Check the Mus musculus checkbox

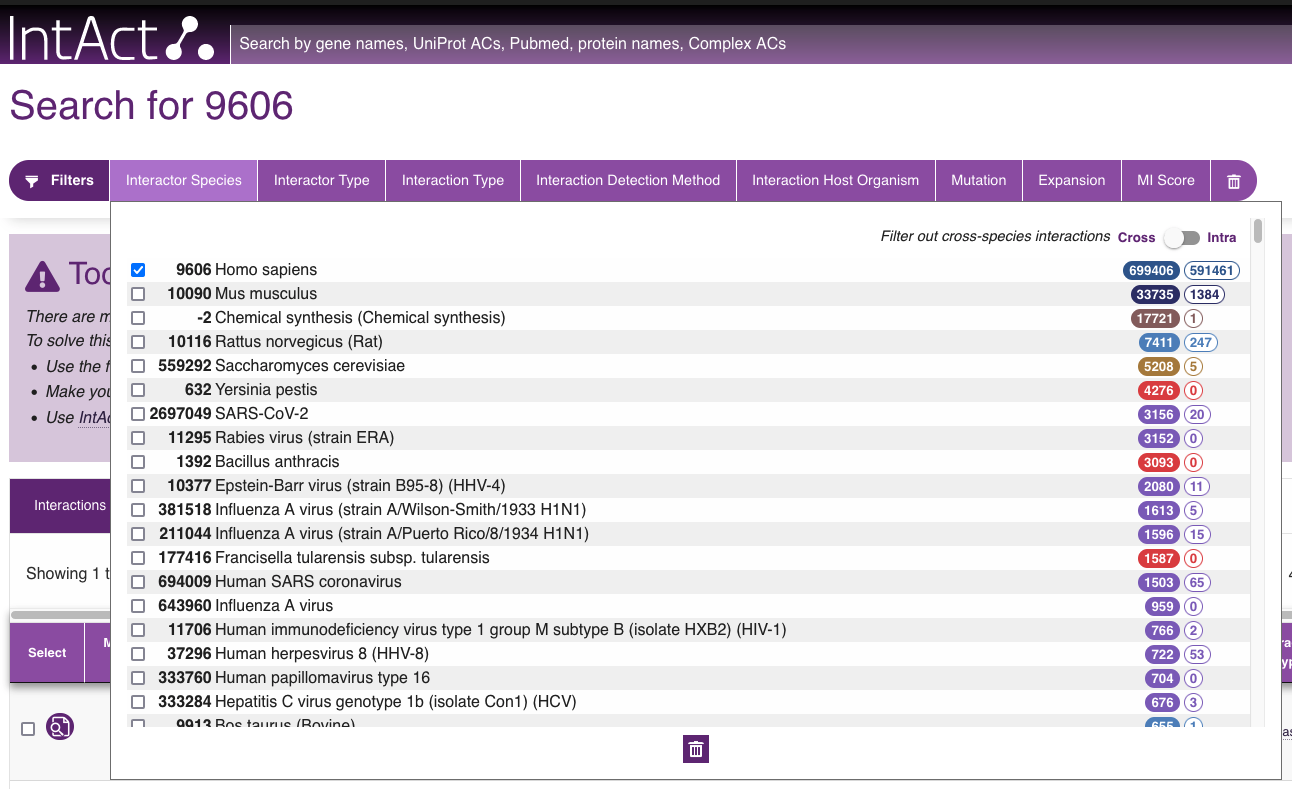(138, 294)
